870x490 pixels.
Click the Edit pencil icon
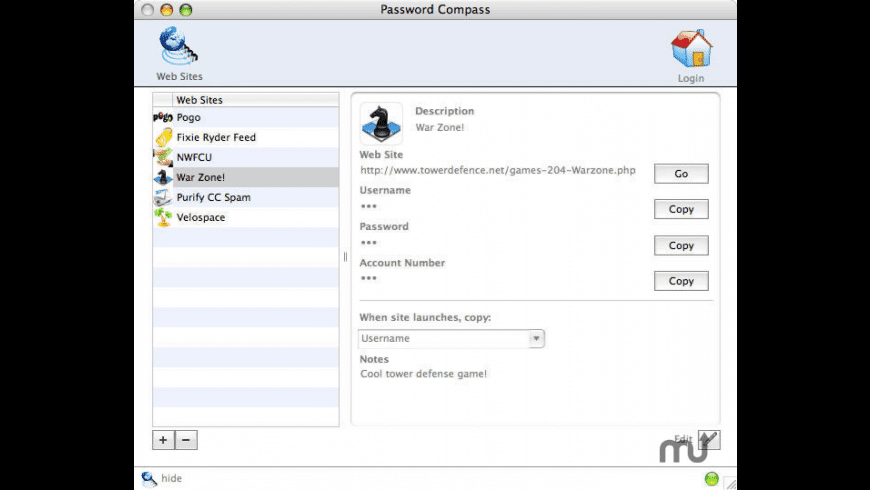pyautogui.click(x=709, y=440)
